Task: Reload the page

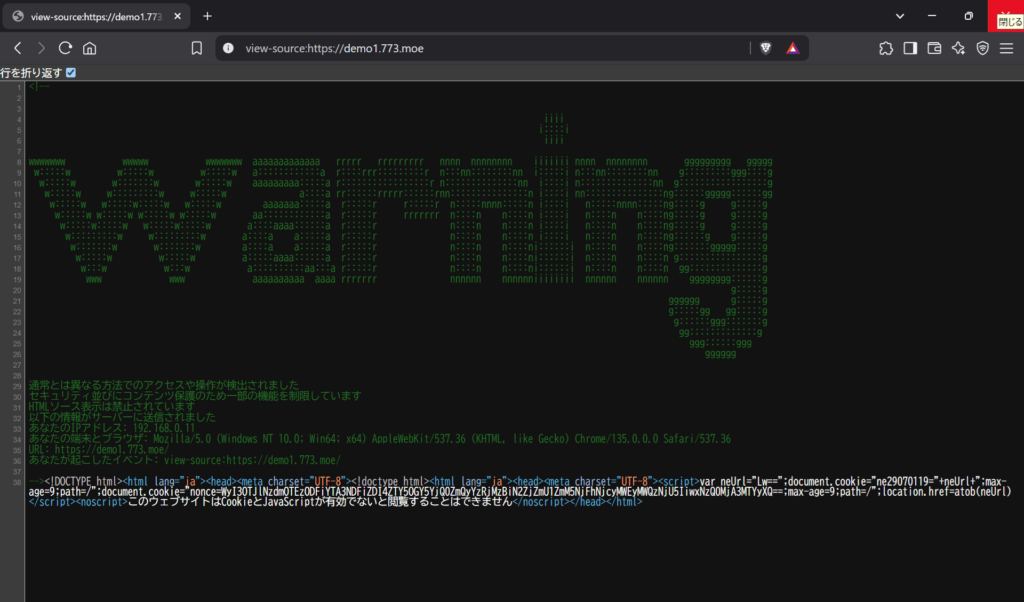Action: pyautogui.click(x=65, y=48)
